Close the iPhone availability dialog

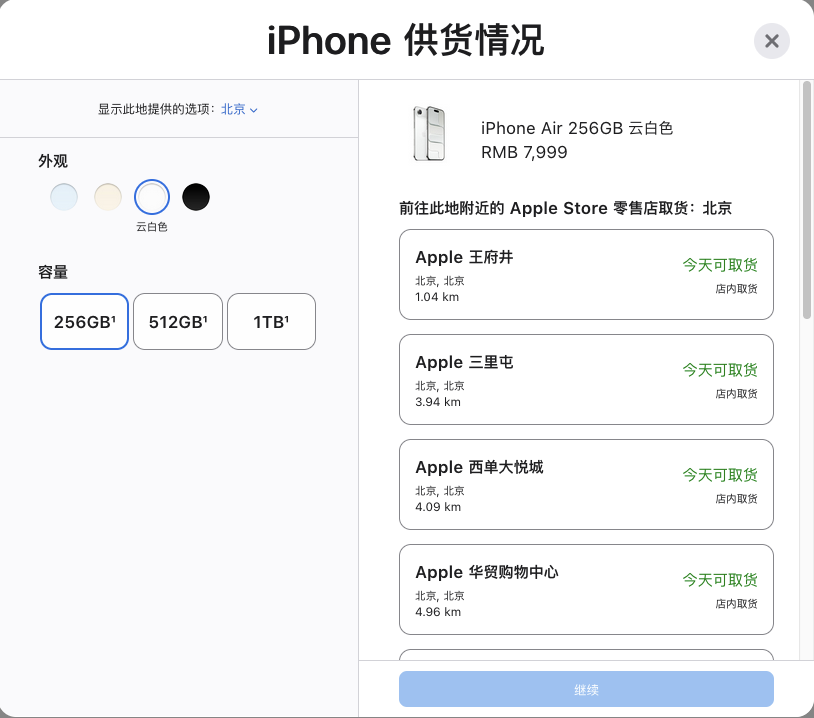click(x=771, y=41)
